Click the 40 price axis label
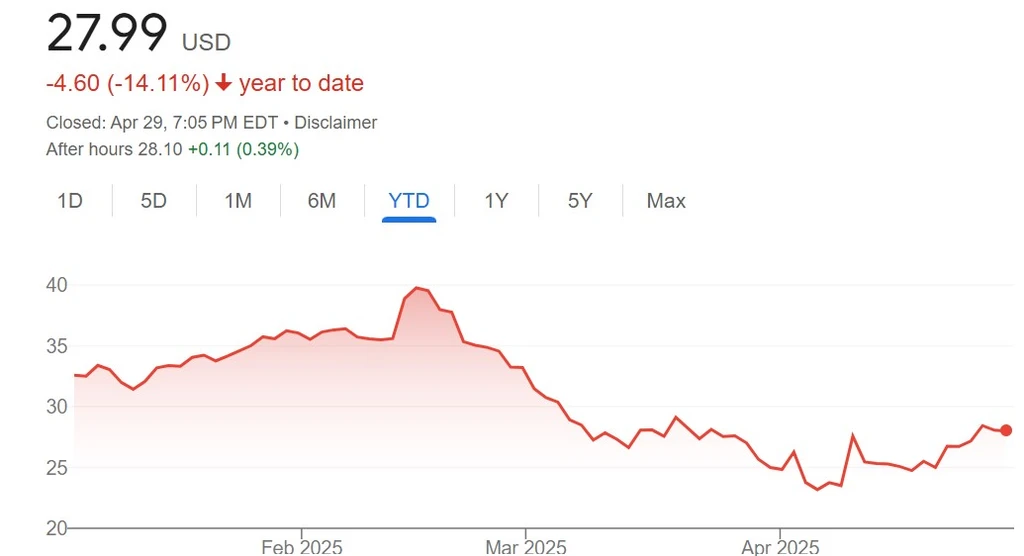The height and width of the screenshot is (556, 1024). coord(56,285)
